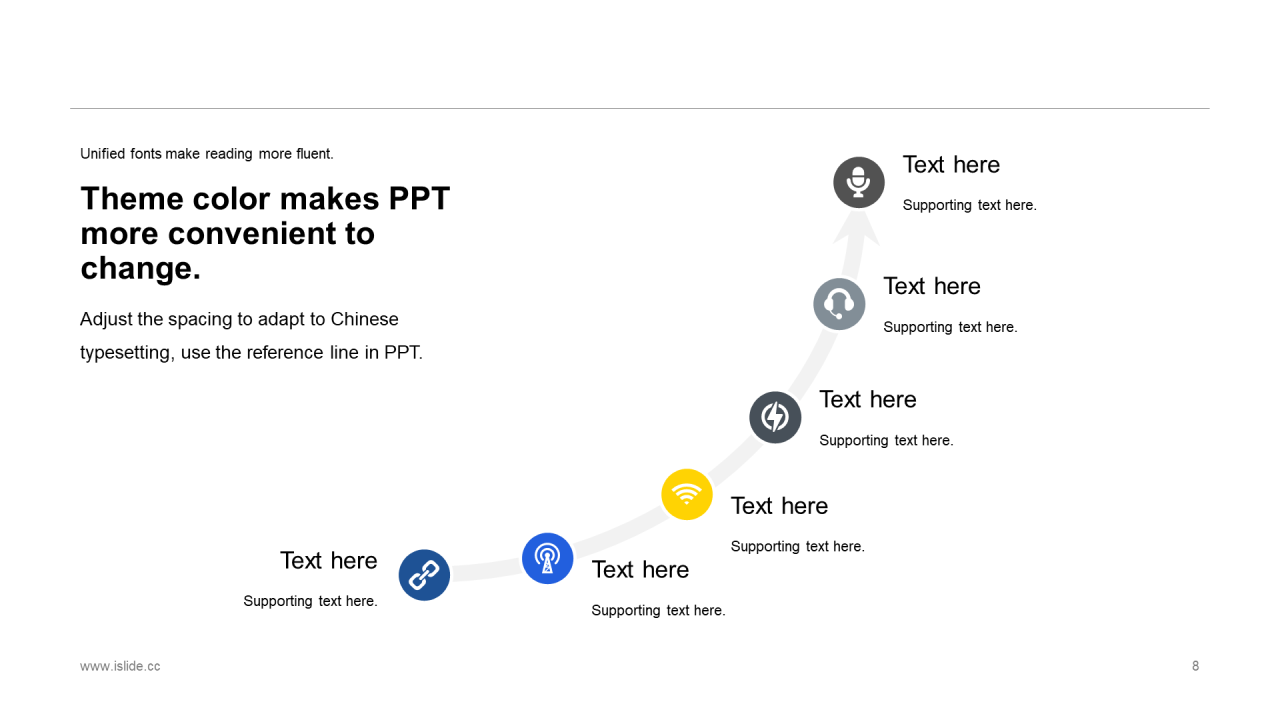1280x720 pixels.
Task: Click the yellow Wi-Fi signal icon
Action: [x=687, y=494]
